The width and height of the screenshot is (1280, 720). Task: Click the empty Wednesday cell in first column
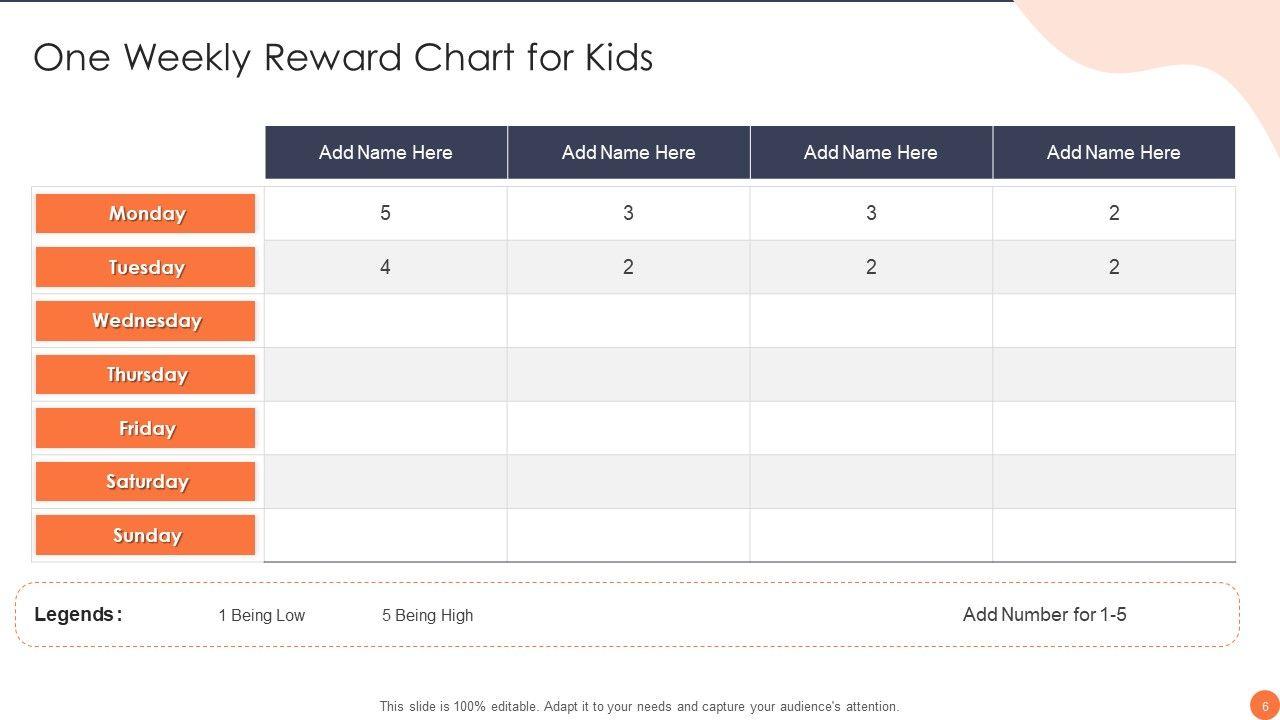pos(386,321)
